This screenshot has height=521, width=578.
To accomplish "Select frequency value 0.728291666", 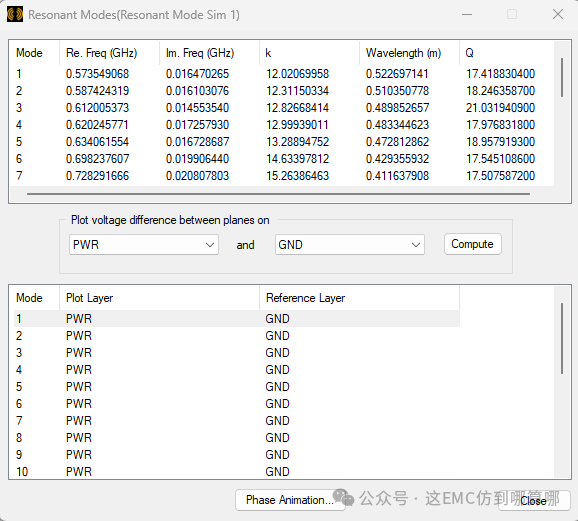I will (x=97, y=176).
